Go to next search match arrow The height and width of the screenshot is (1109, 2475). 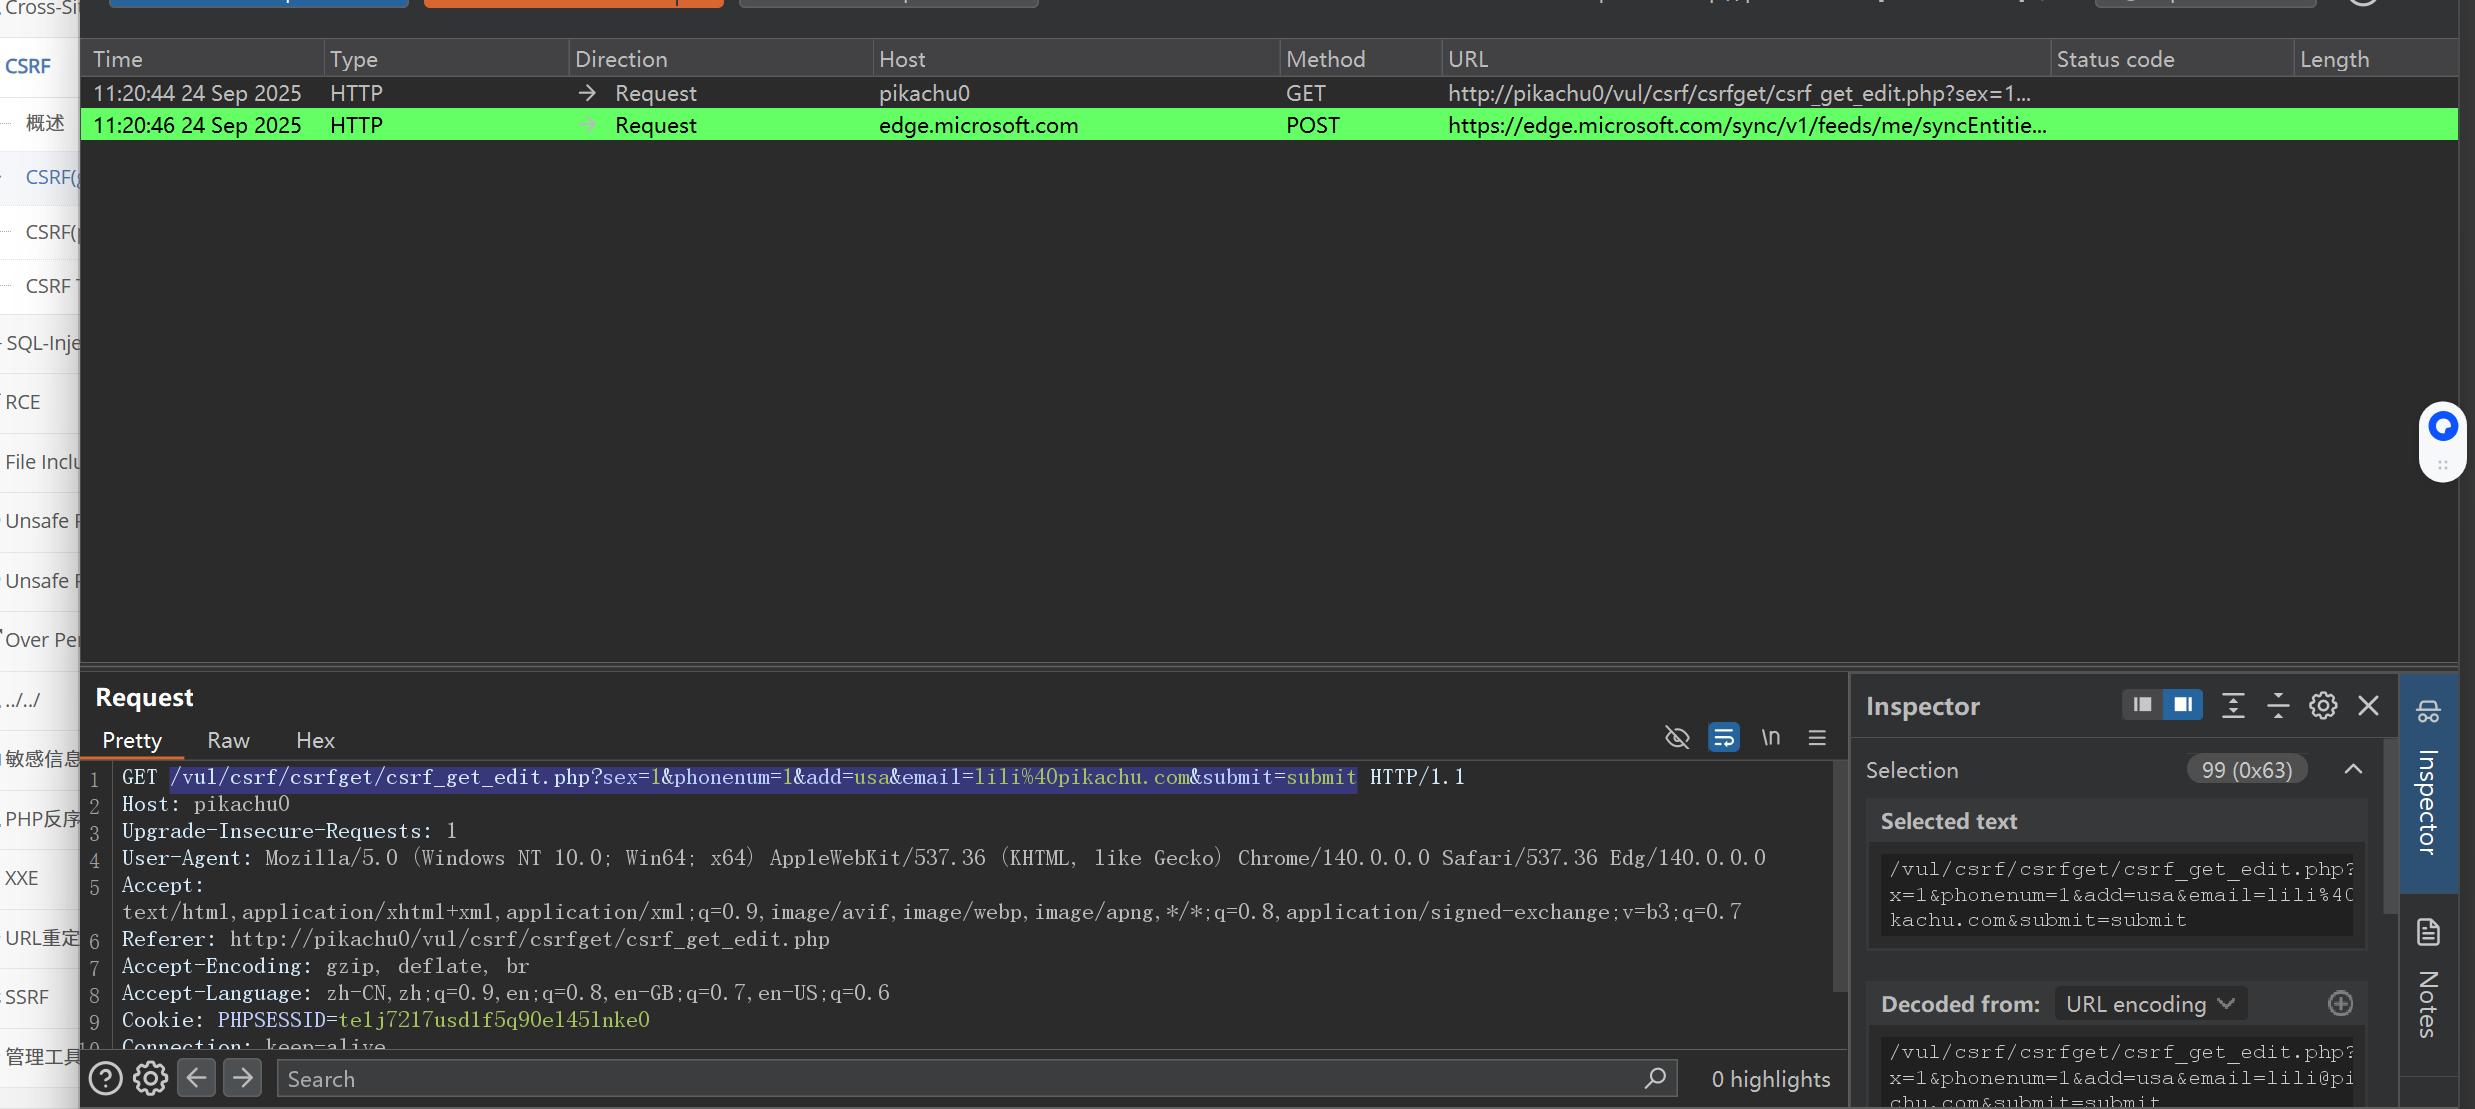pyautogui.click(x=242, y=1078)
